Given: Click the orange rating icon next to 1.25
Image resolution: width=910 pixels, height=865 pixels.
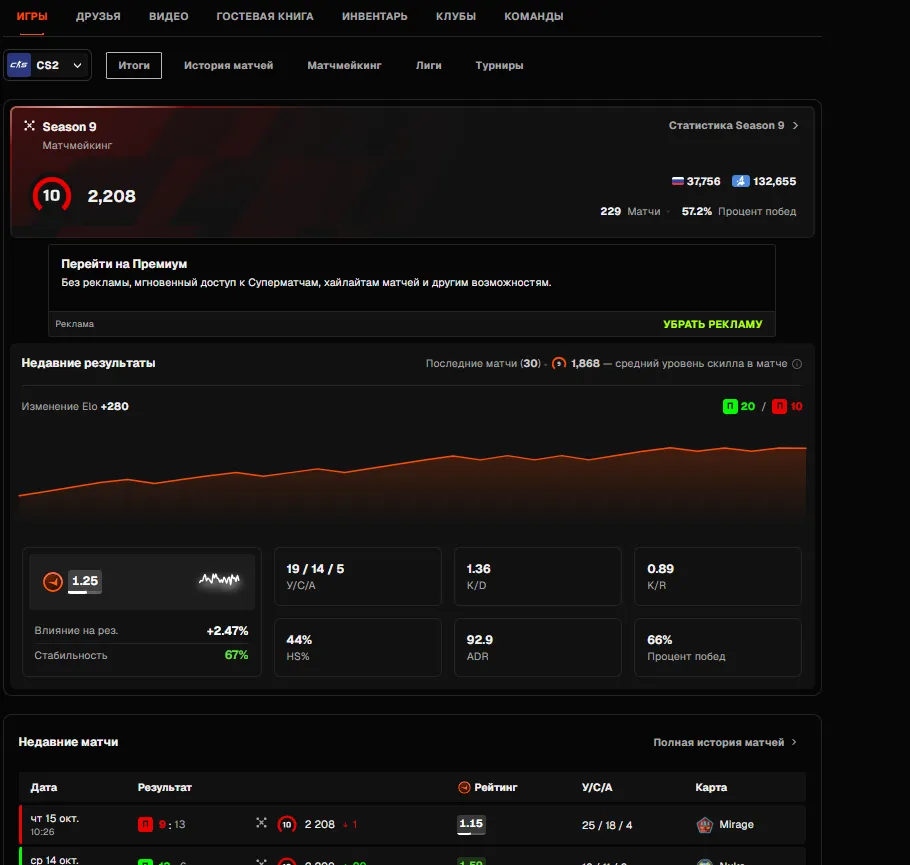Looking at the screenshot, I should [53, 581].
